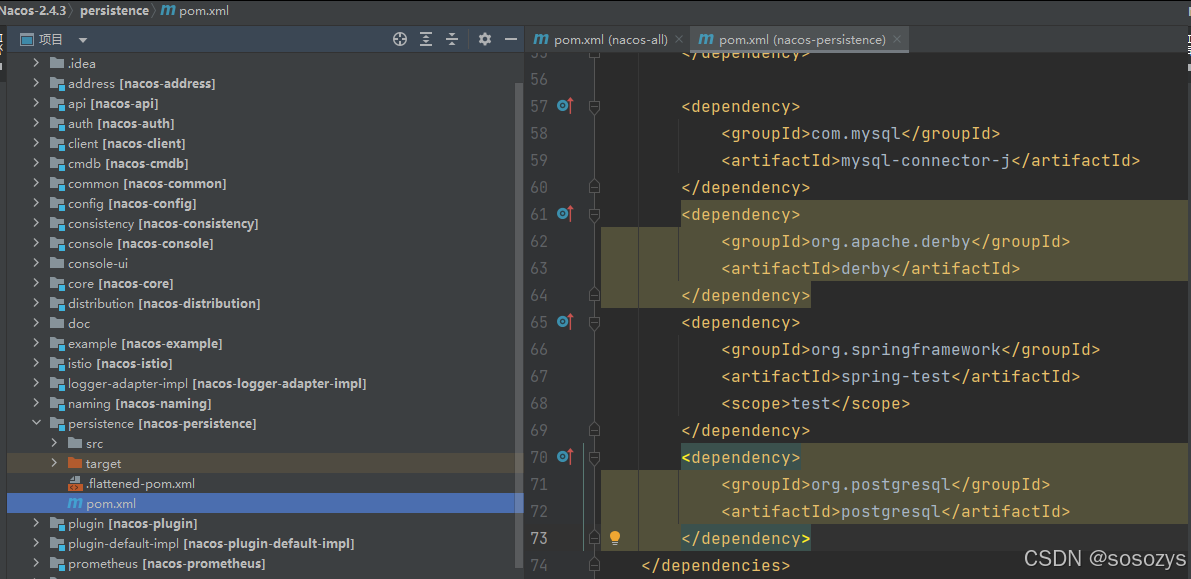Click the gutter override icon on line 61
This screenshot has width=1191, height=579.
coord(564,214)
